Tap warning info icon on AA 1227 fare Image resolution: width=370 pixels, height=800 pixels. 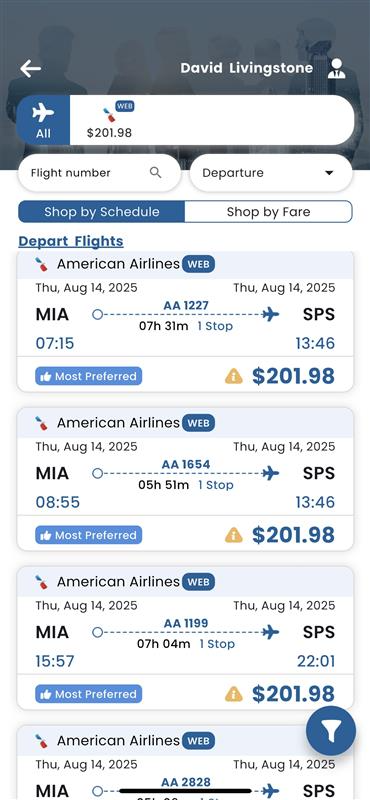234,377
